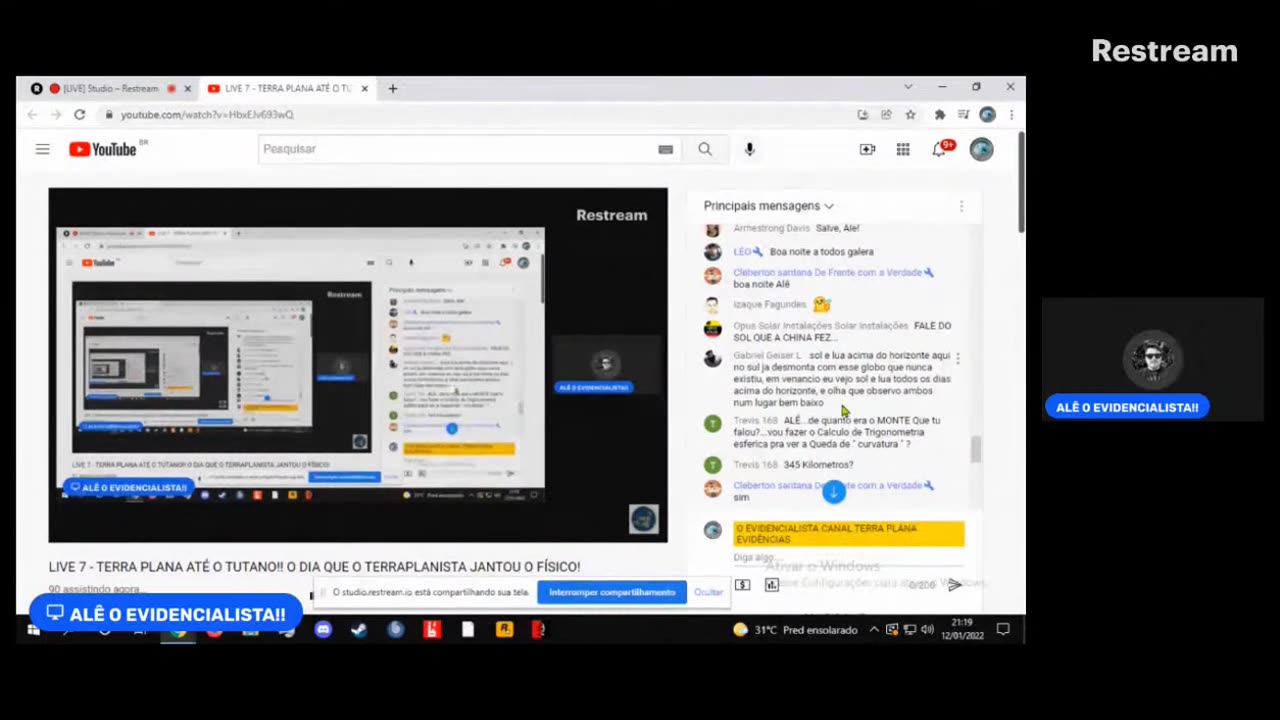Click the share page icon in address bar

(886, 114)
